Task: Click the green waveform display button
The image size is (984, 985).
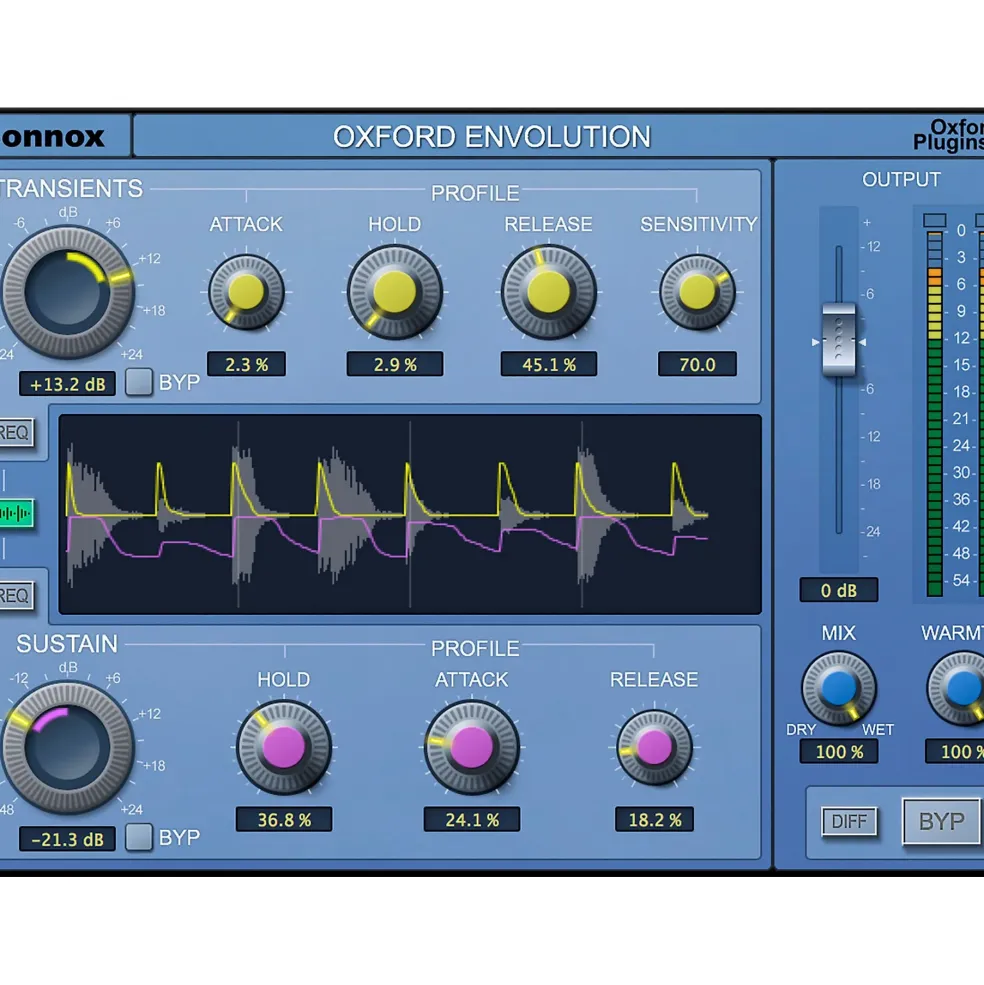Action: [16, 513]
